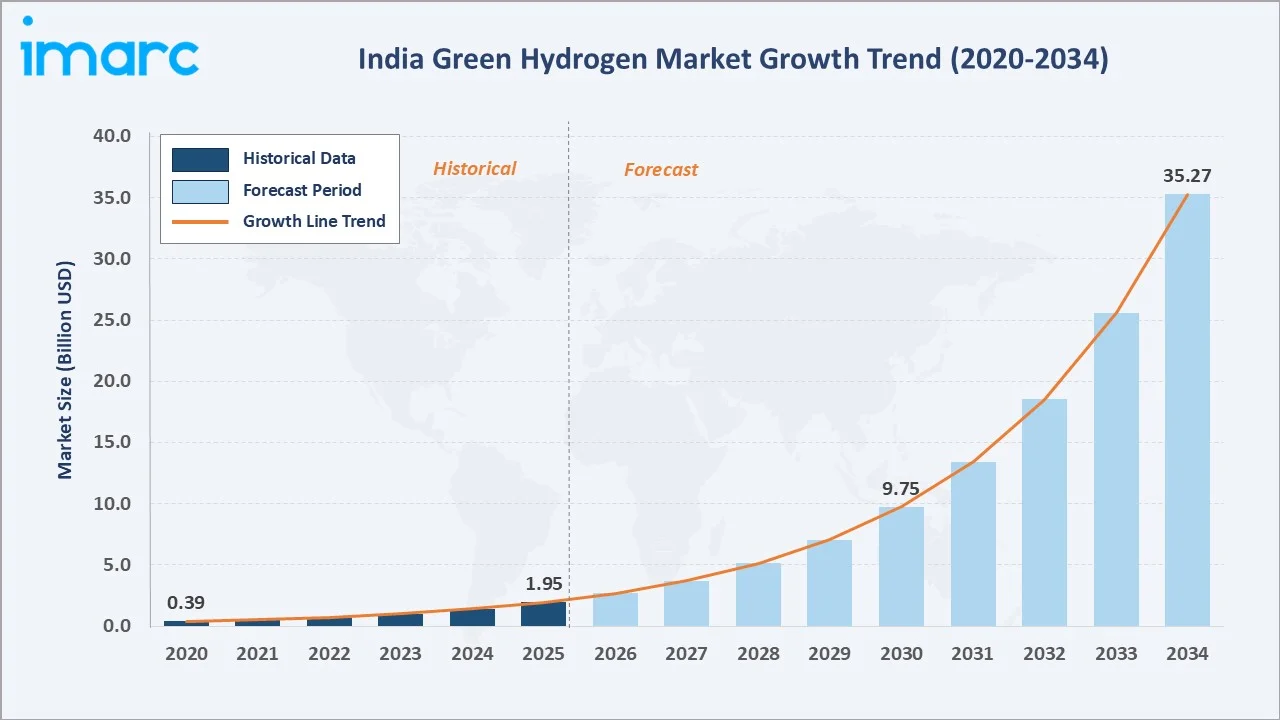
Task: Select the 2024 historical bar
Action: (x=472, y=617)
